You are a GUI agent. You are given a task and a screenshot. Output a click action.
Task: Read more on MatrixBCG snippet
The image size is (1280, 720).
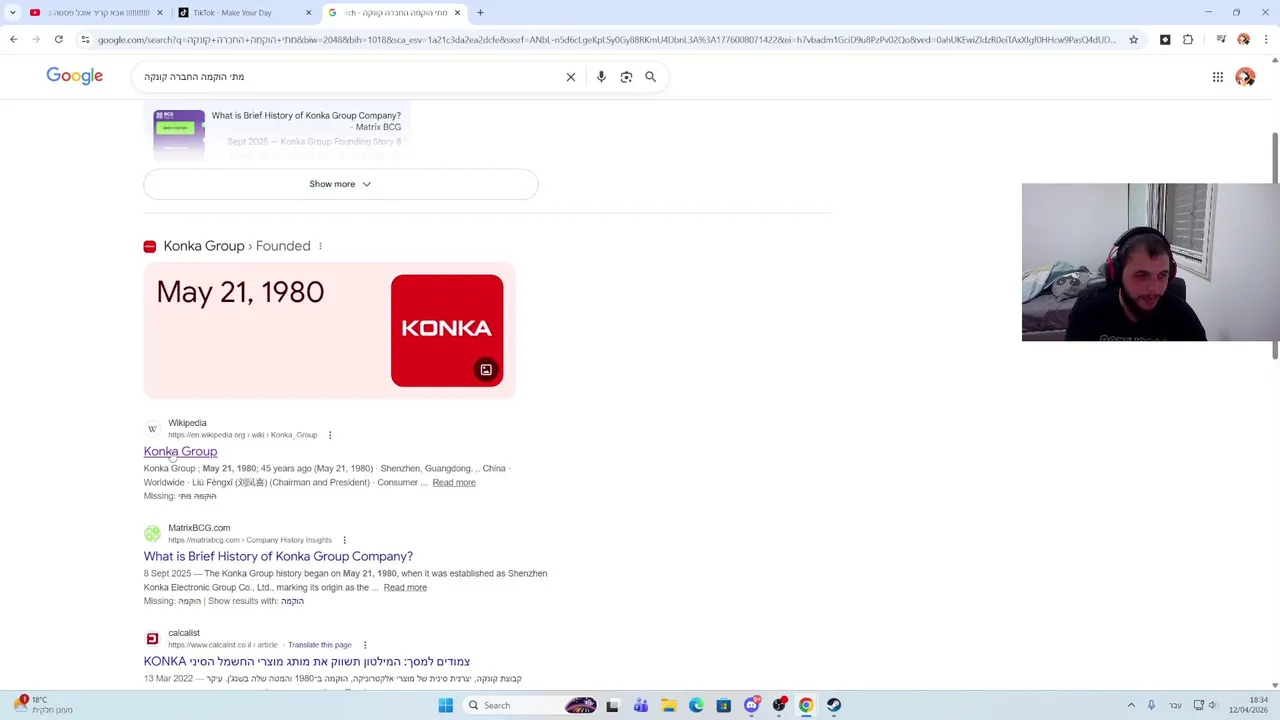pyautogui.click(x=405, y=587)
